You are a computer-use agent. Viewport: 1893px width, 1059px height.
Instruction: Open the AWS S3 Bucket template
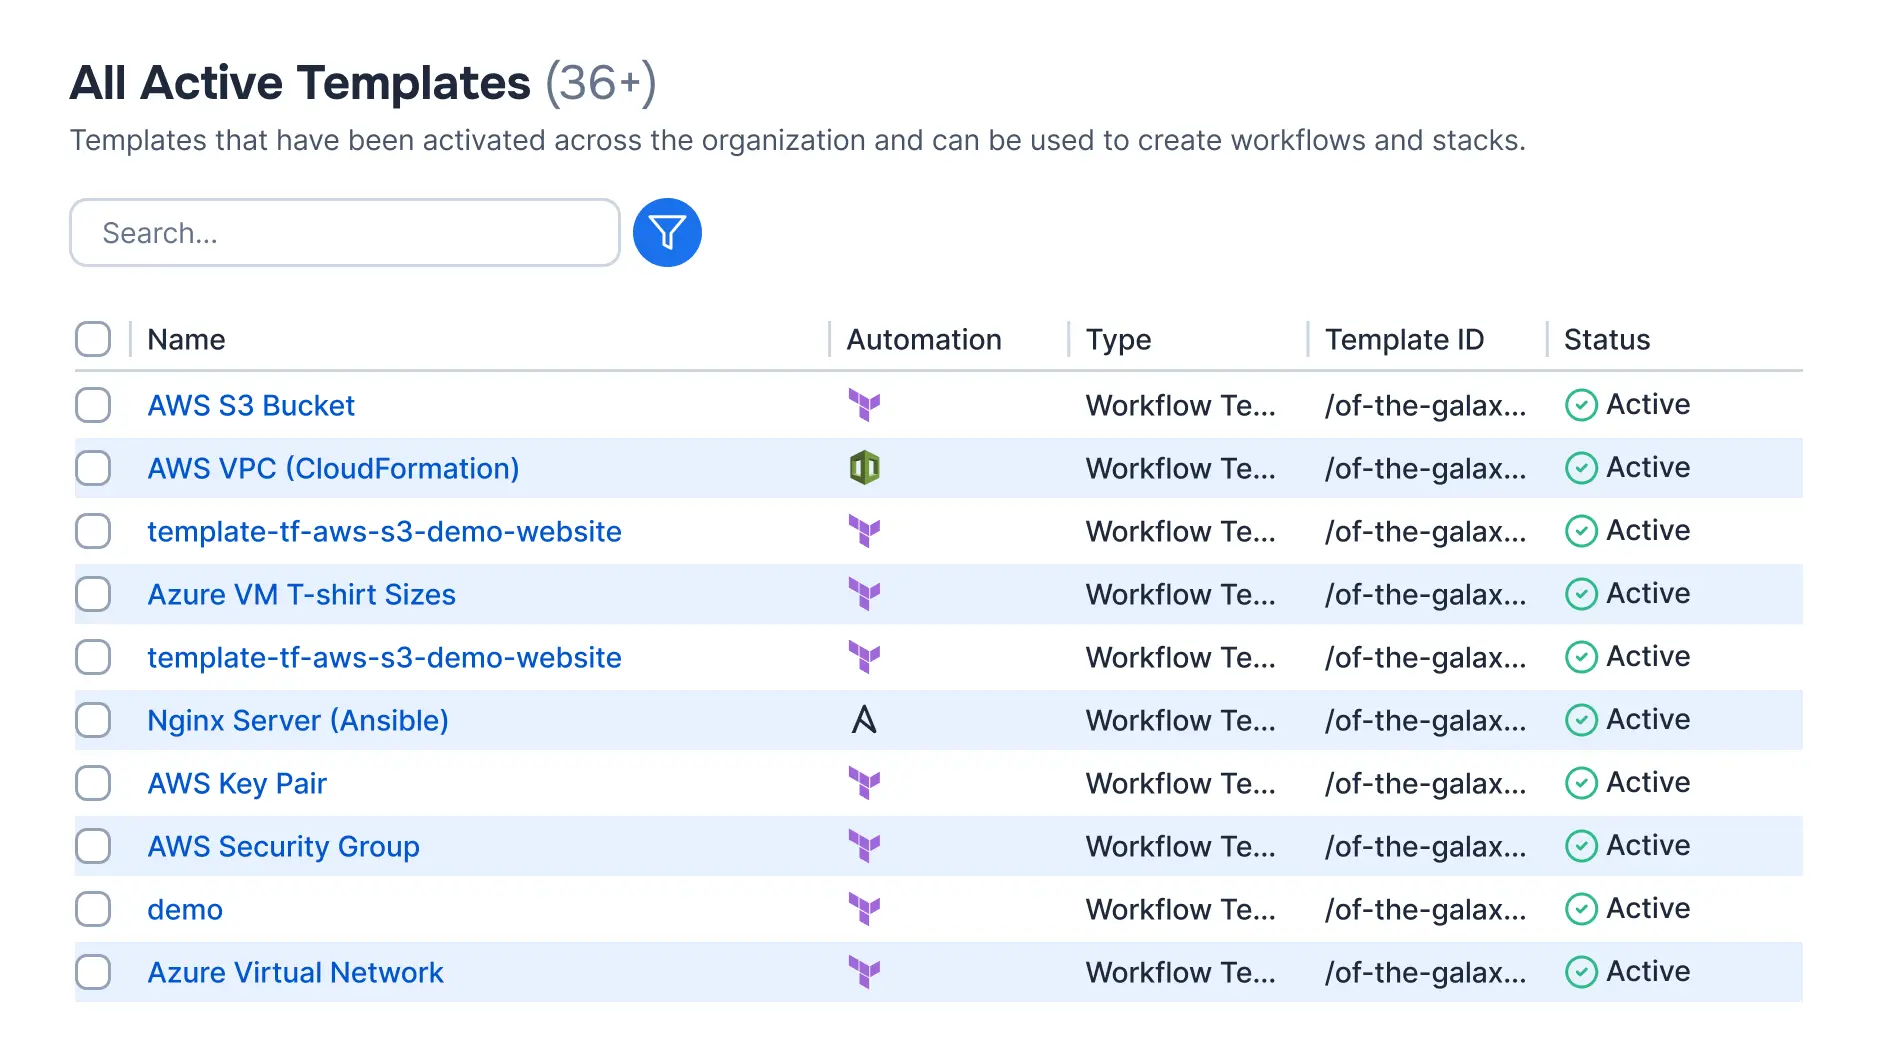pos(251,405)
